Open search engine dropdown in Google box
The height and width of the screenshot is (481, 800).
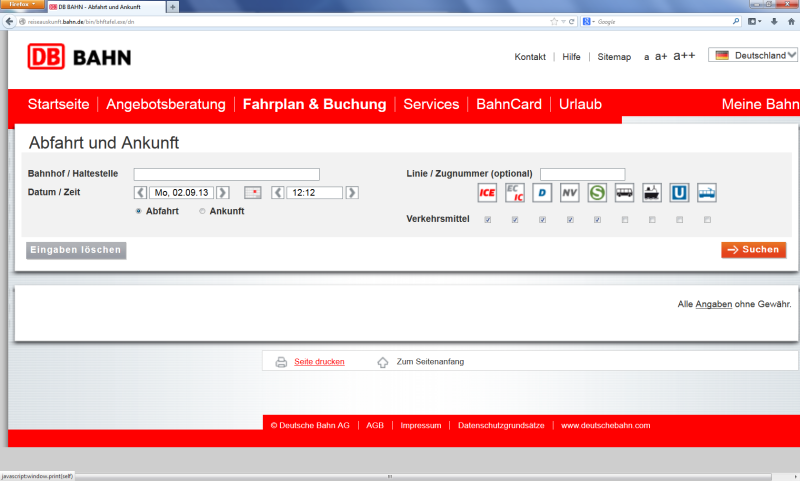point(589,21)
